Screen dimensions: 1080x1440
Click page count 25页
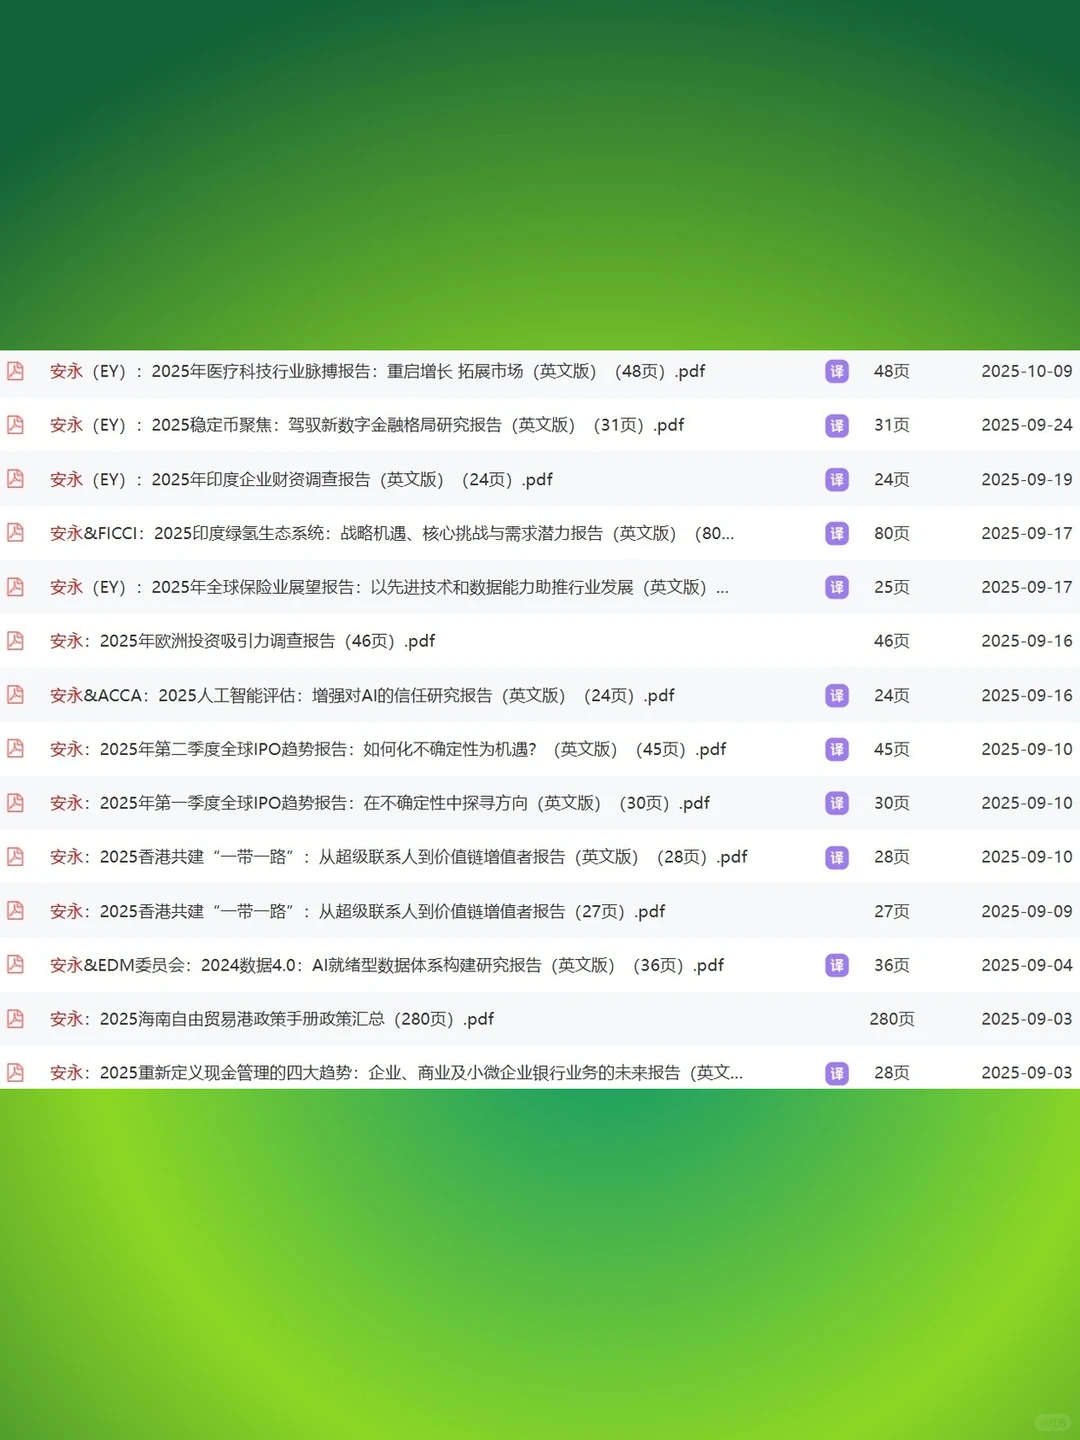tap(892, 587)
